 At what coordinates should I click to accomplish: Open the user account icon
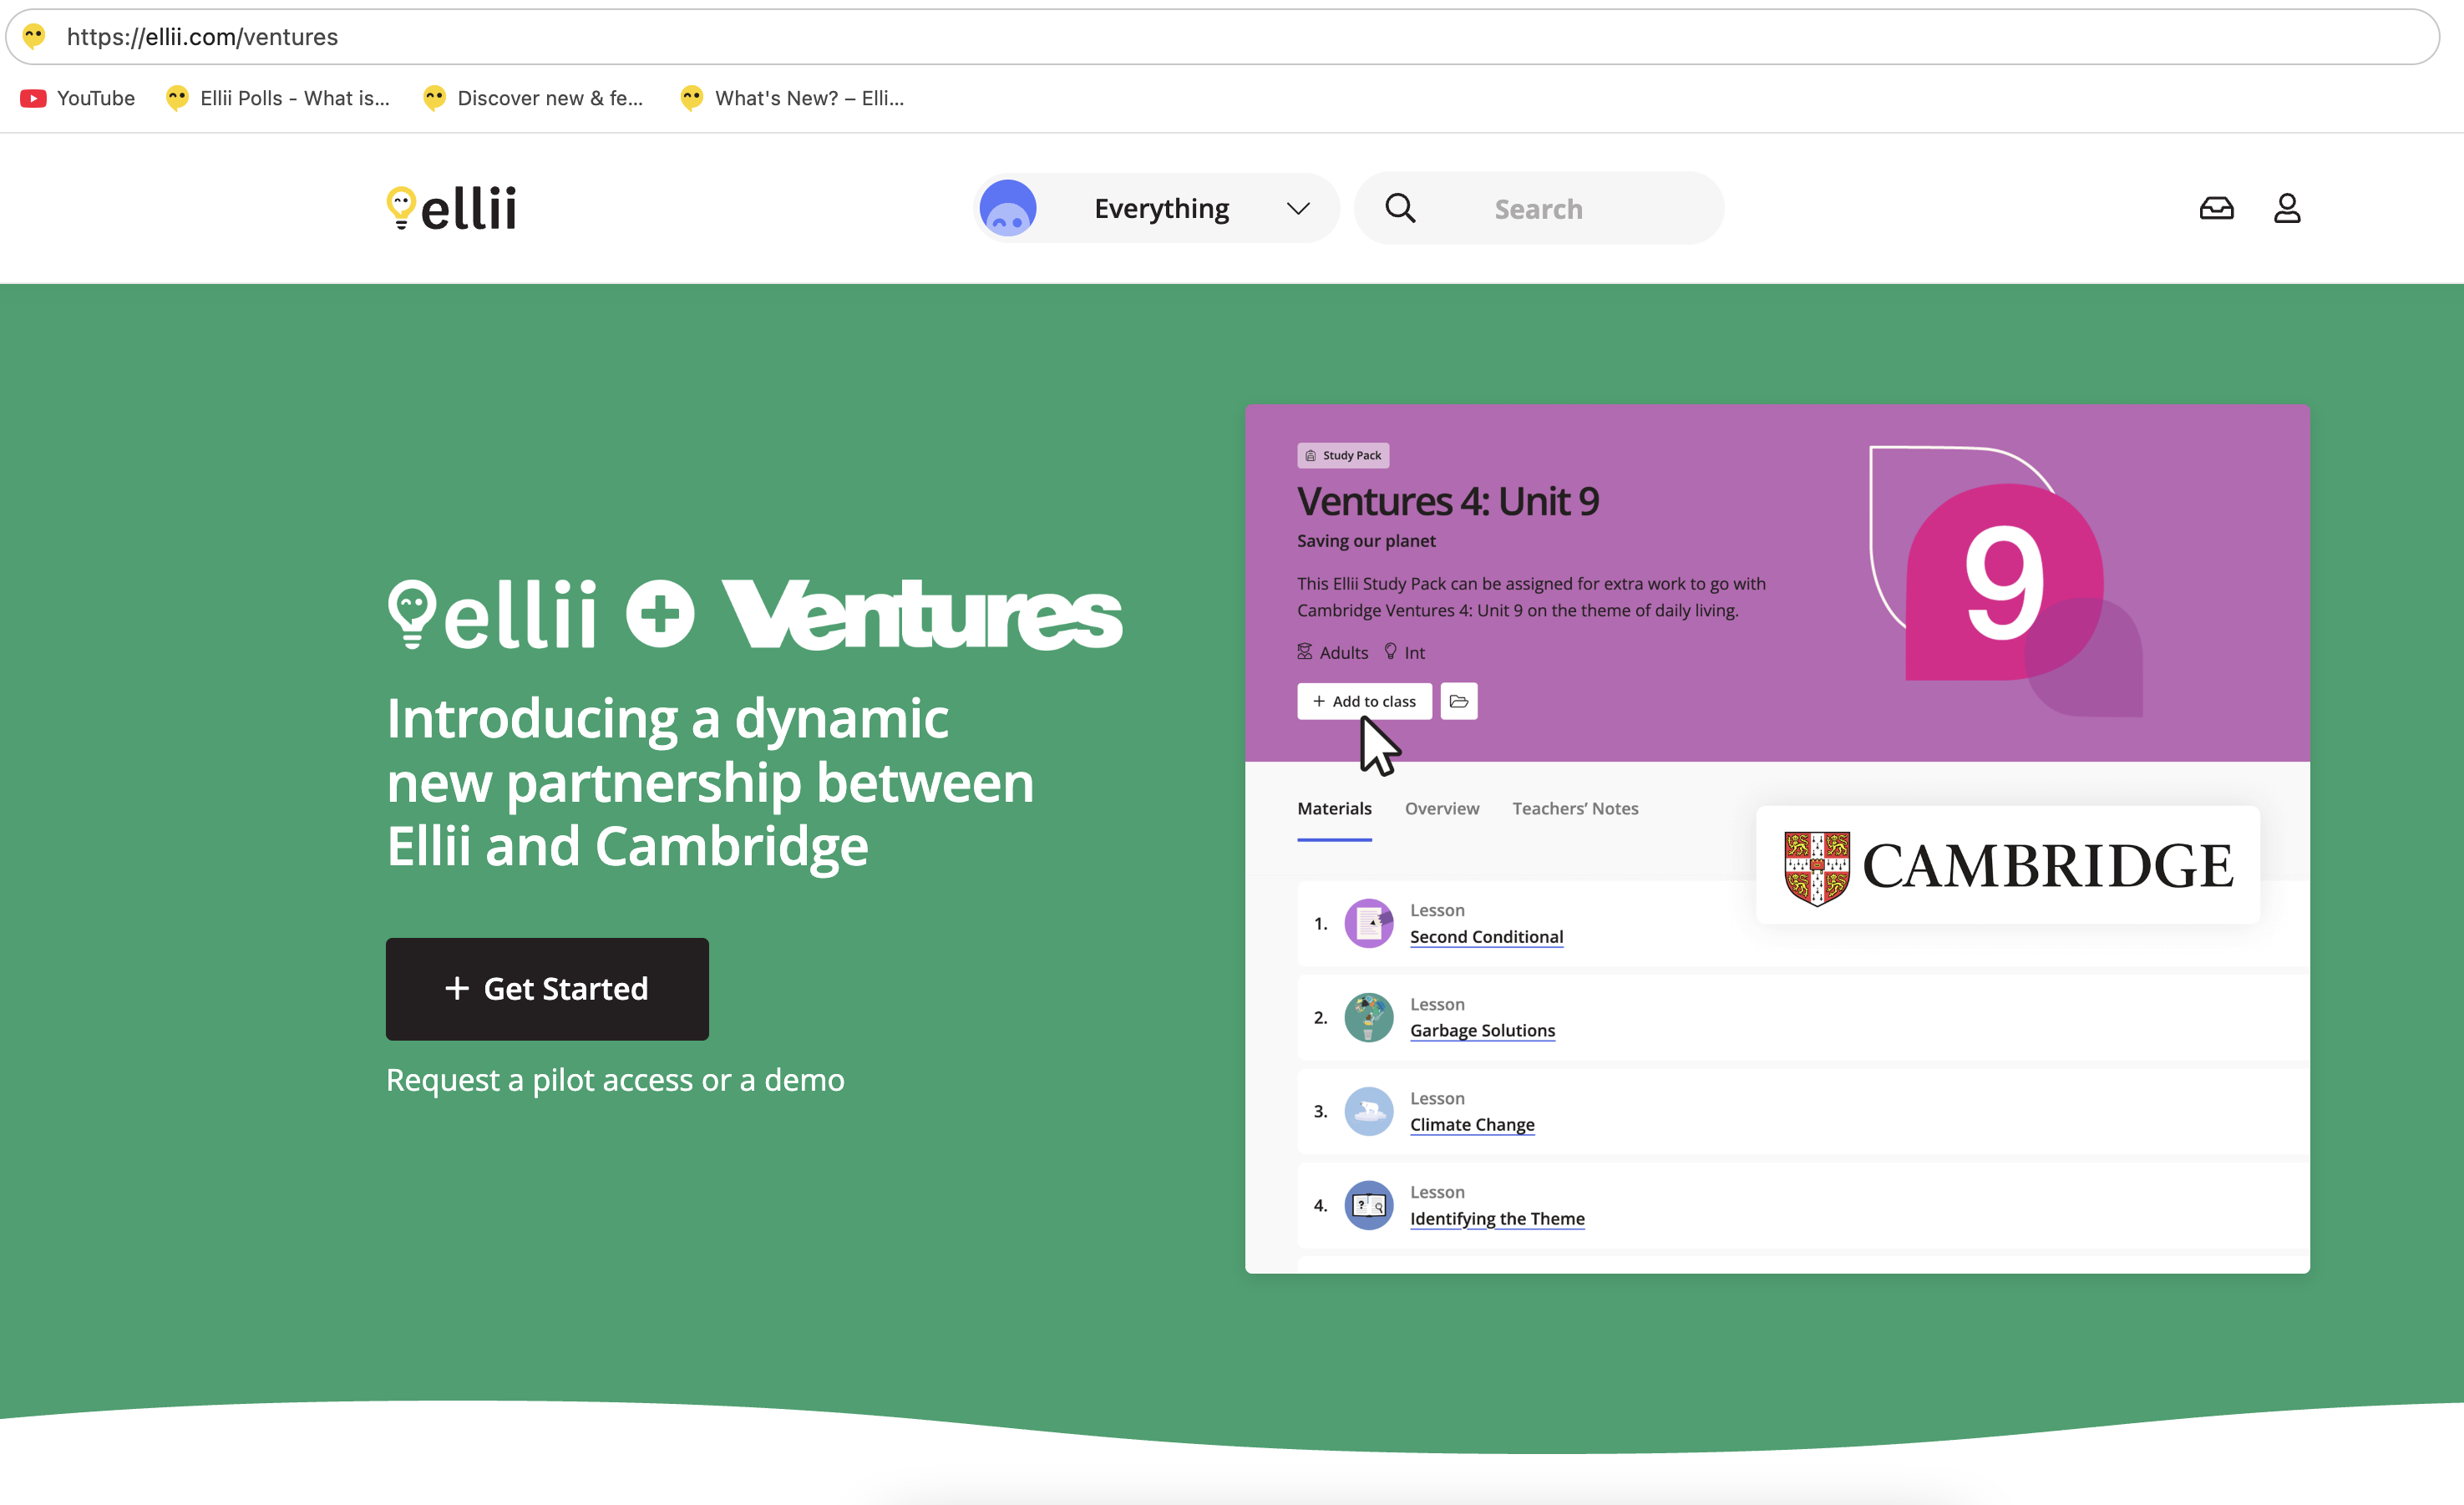tap(2288, 208)
